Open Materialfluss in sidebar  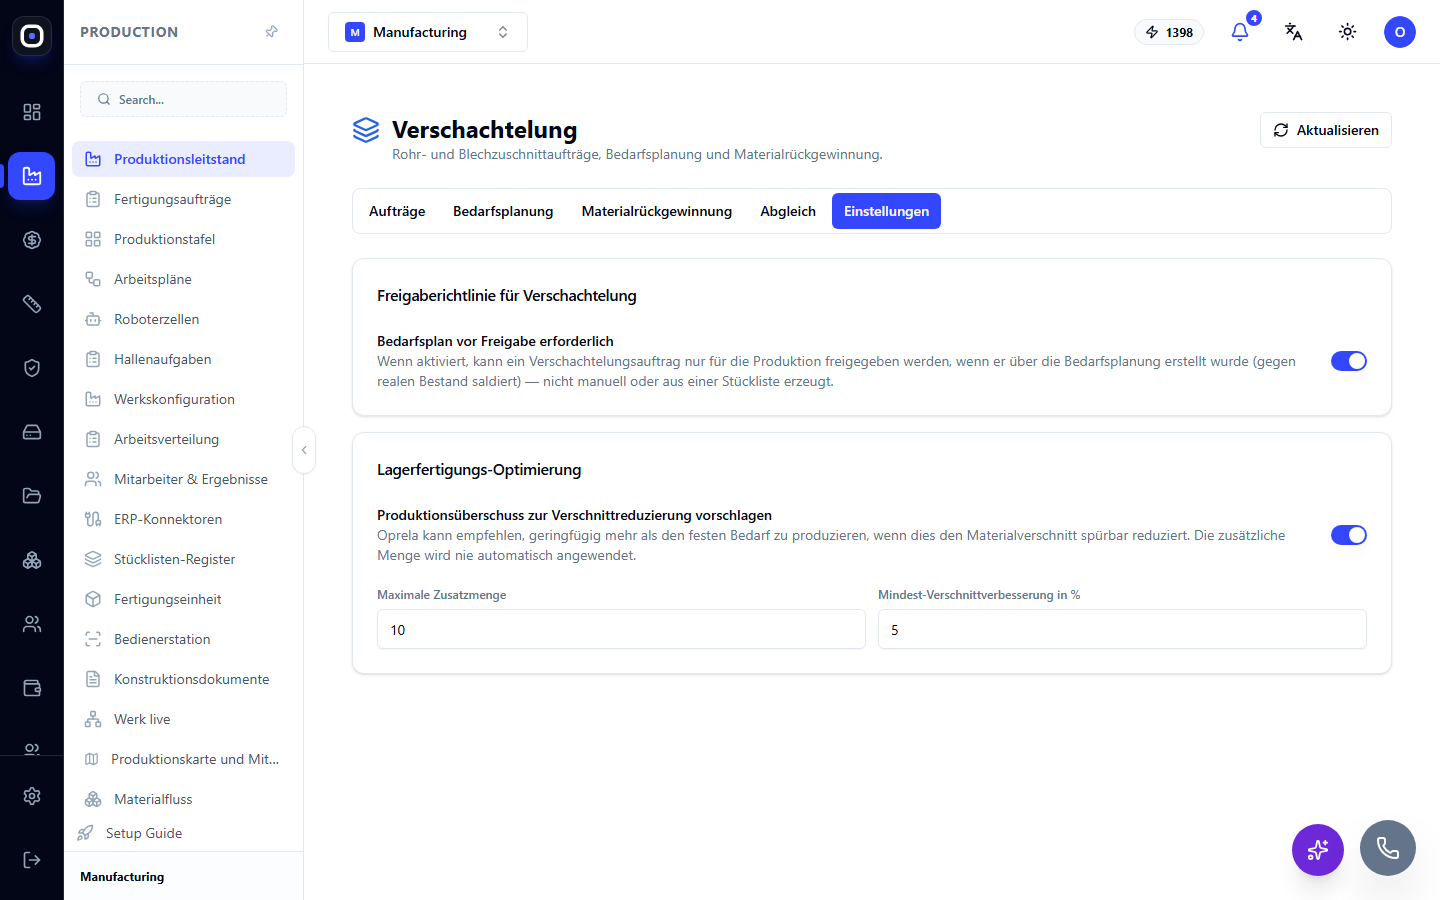coord(183,799)
